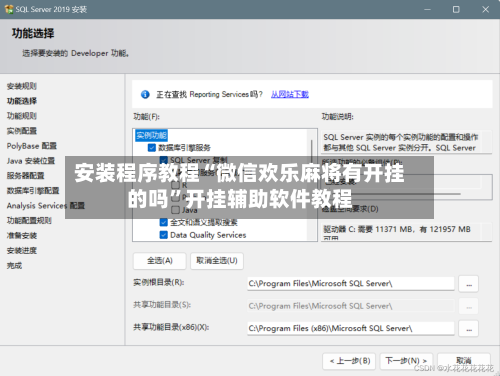500x376 pixels.
Task: Maximize the SQL Server 2019 安装 window
Action: 456,9
